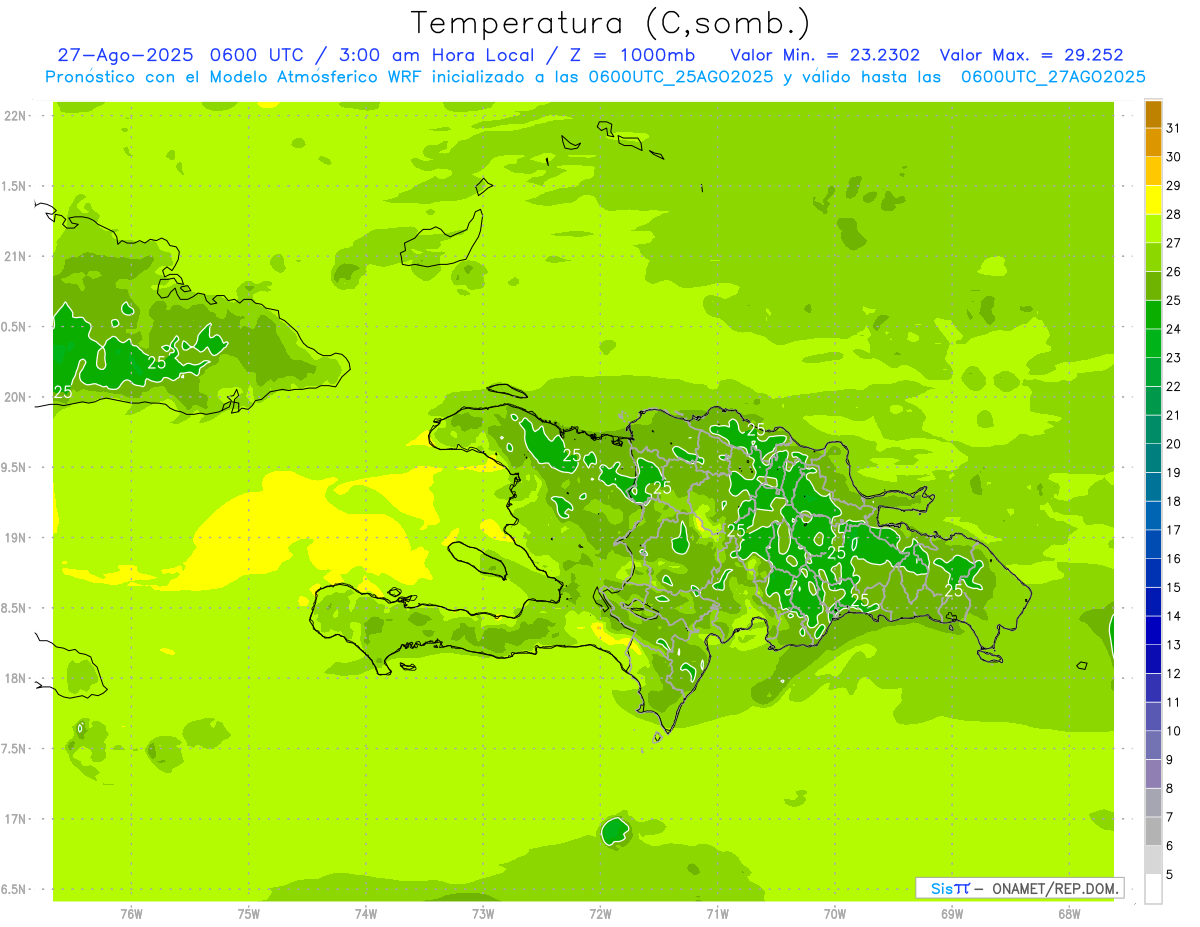
Task: Click the '21N' latitude axis label
Action: pyautogui.click(x=16, y=257)
